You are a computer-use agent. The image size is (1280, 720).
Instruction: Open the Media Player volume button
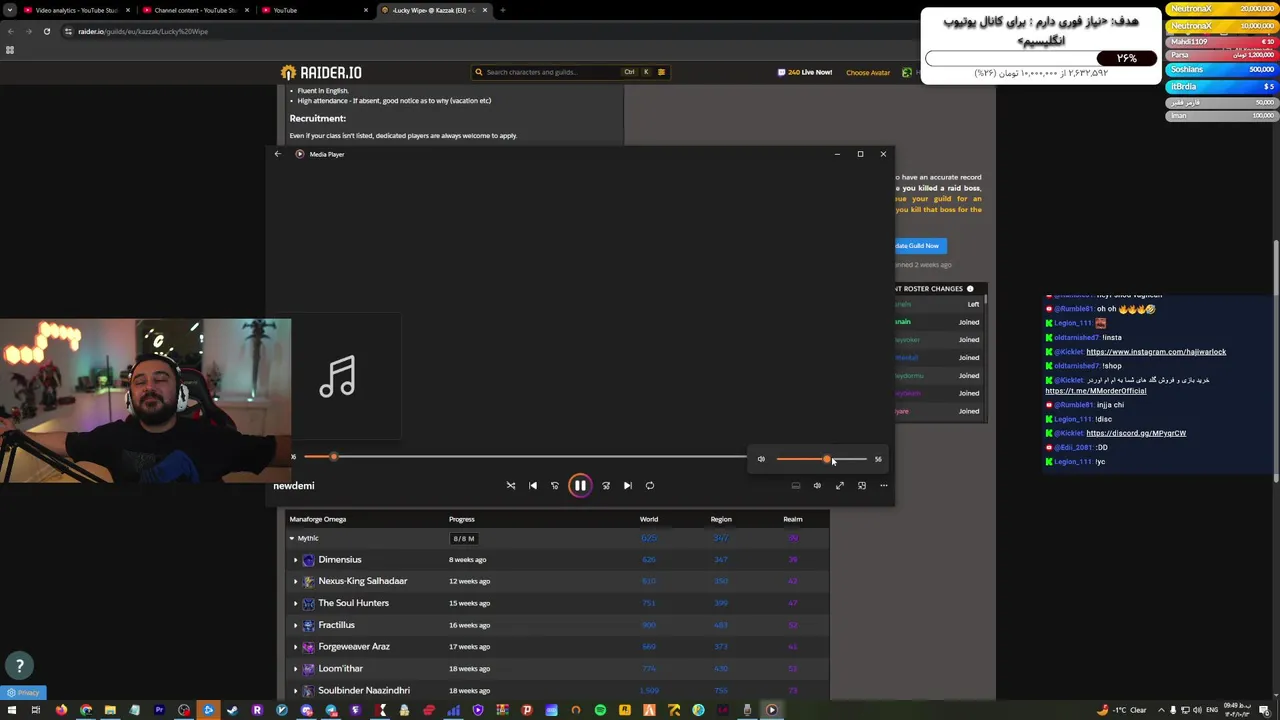click(x=817, y=485)
